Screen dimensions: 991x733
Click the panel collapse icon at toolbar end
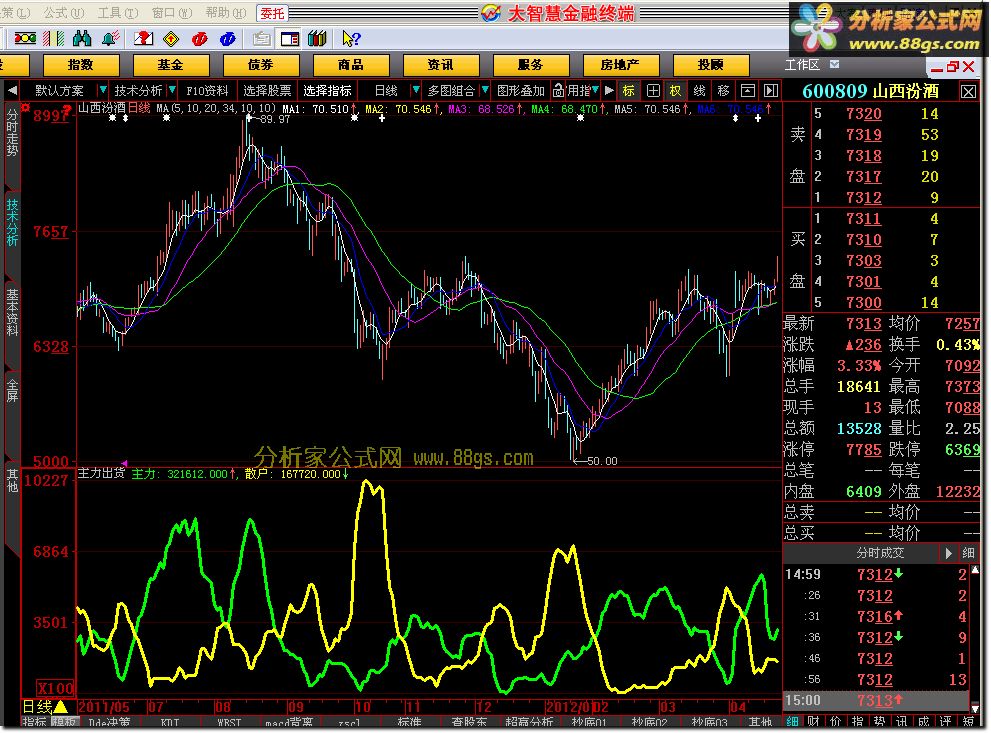tap(770, 91)
